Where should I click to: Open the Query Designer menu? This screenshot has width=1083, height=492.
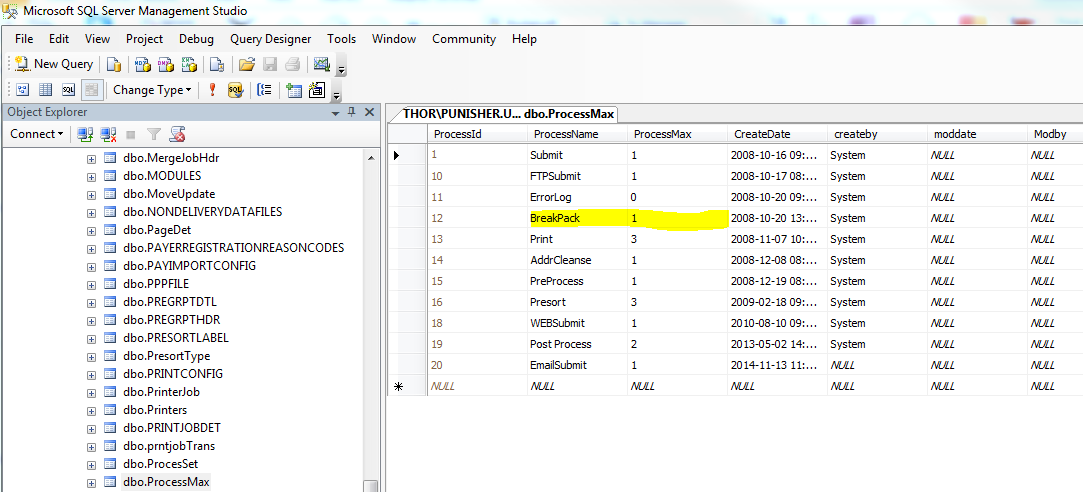click(x=271, y=39)
